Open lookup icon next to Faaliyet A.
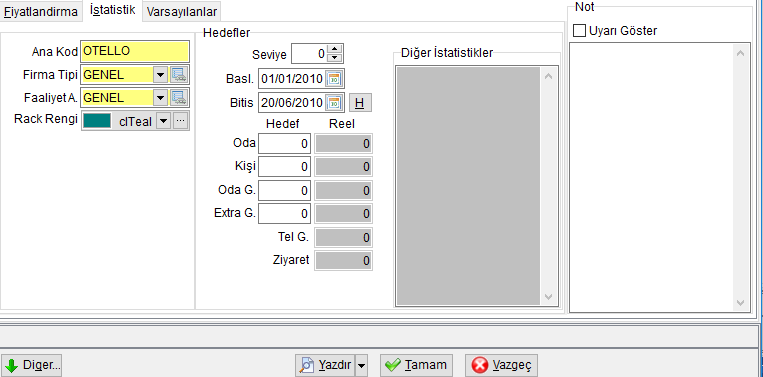763x377 pixels. (x=179, y=98)
